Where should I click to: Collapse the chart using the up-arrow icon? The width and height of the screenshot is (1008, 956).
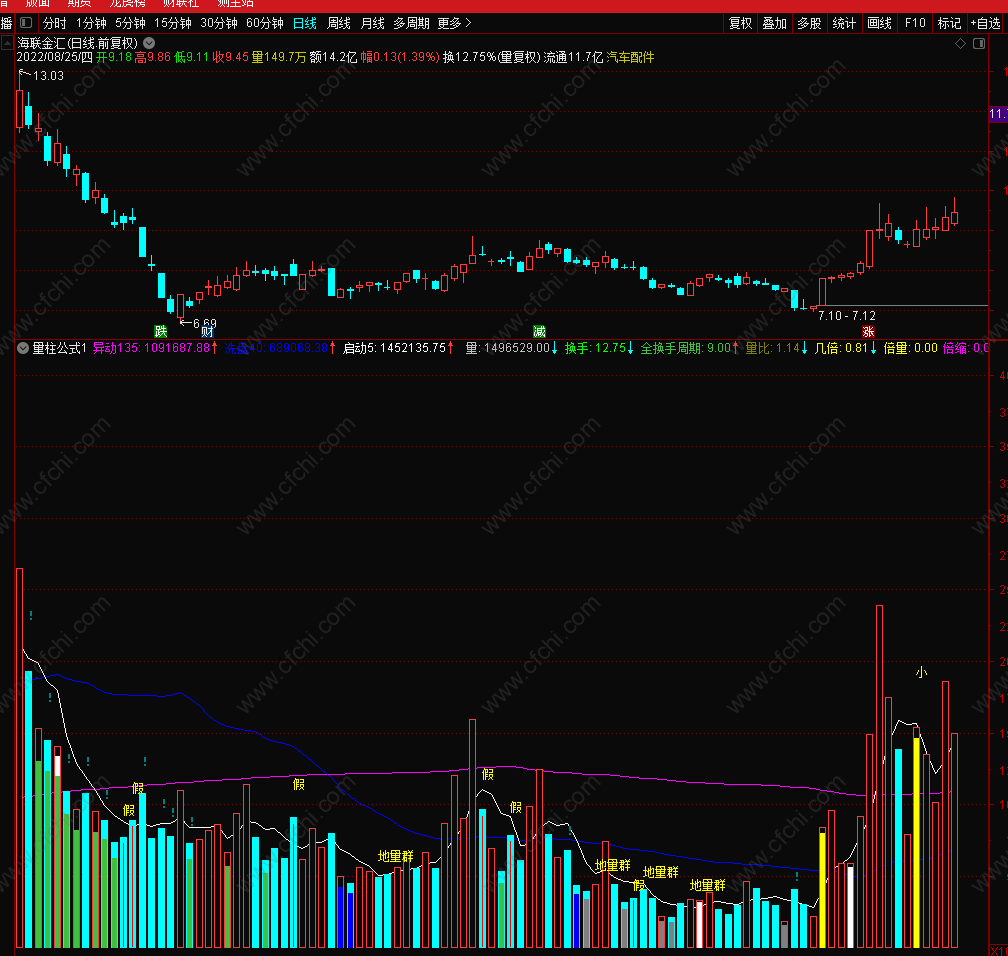click(x=7, y=44)
